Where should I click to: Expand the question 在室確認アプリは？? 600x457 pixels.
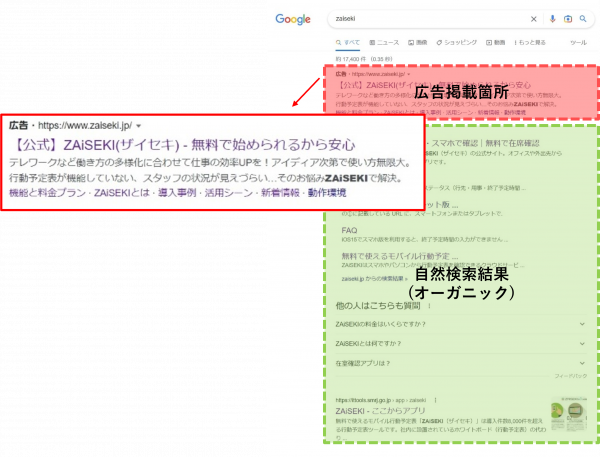pyautogui.click(x=461, y=363)
